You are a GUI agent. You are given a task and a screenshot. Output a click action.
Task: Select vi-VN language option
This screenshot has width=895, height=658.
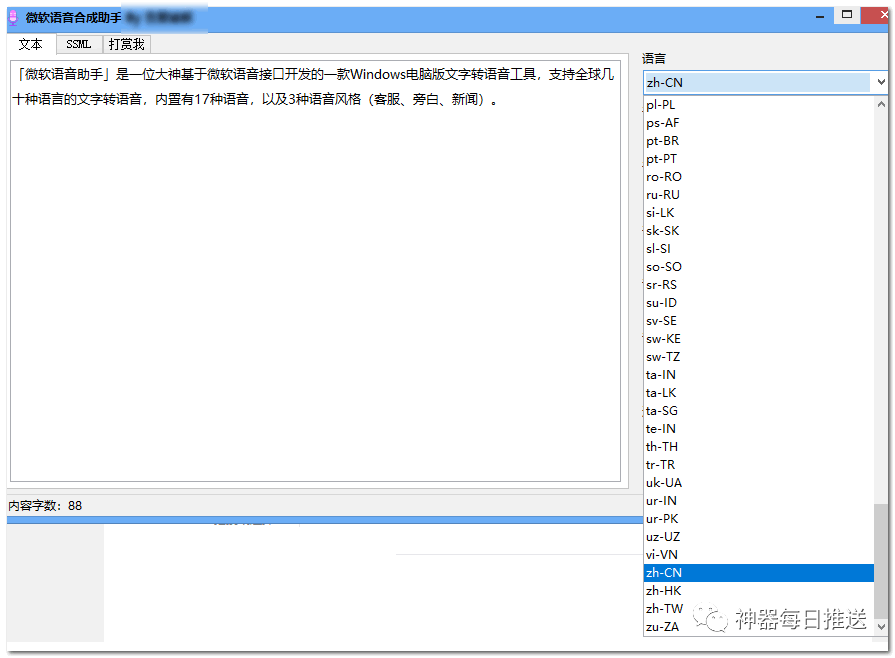tap(759, 554)
